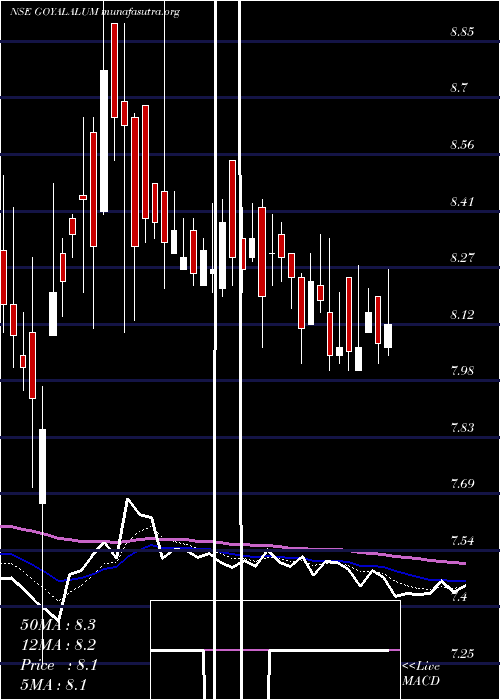The height and width of the screenshot is (700, 500).
Task: Select the 7.54 axis label
Action: (462, 541)
